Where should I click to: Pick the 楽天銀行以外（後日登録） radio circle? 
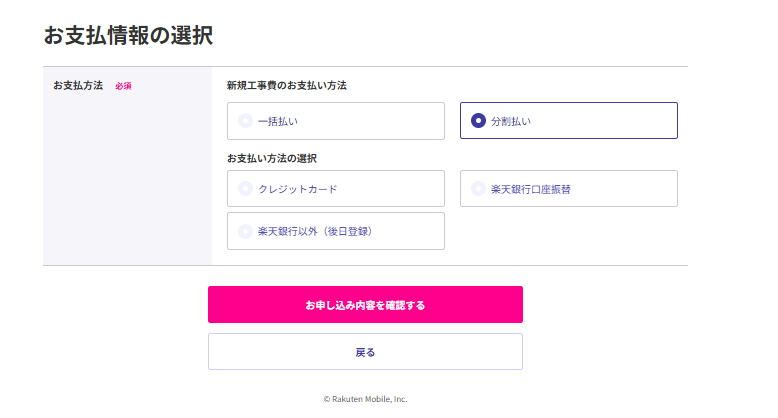[245, 231]
